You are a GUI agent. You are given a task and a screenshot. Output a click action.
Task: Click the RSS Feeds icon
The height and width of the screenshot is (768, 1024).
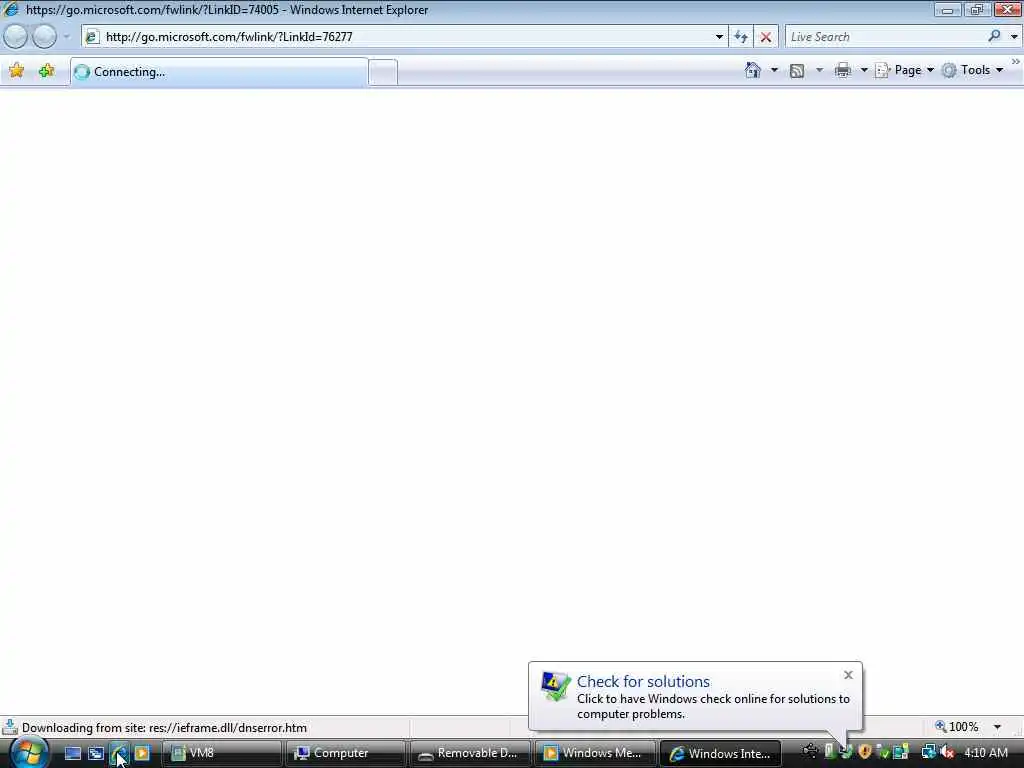(797, 71)
